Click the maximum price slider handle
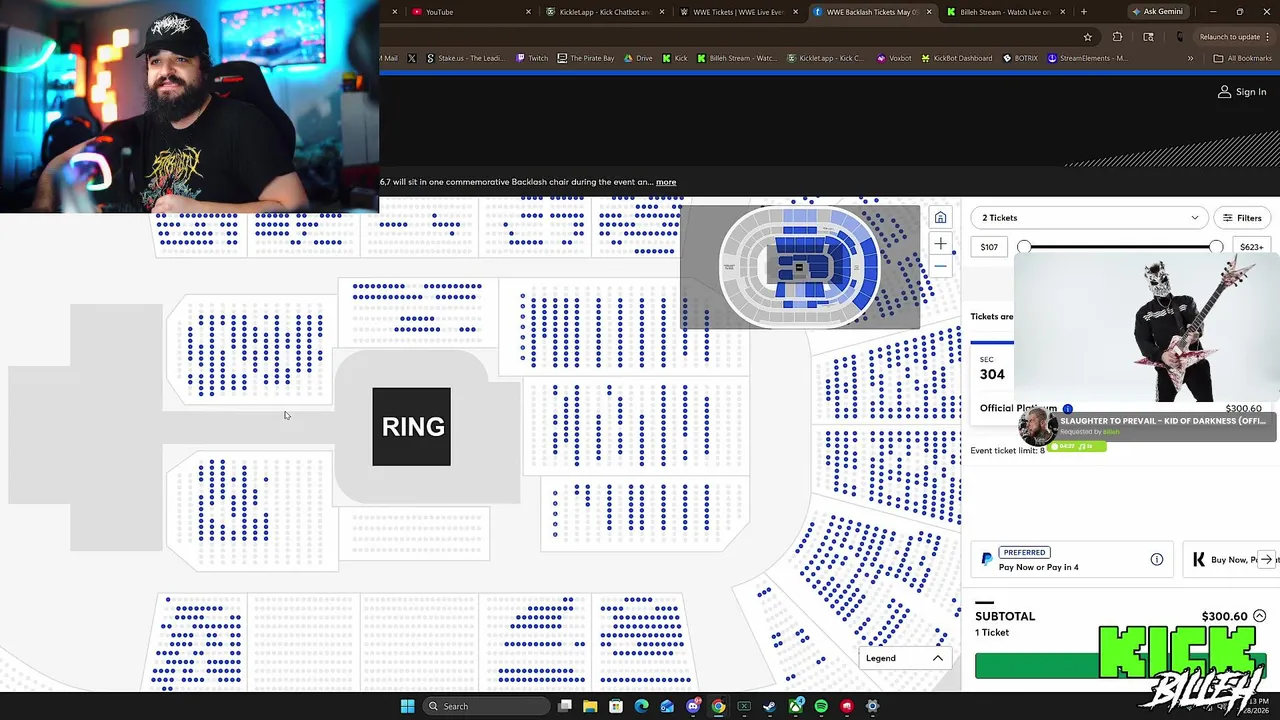 point(1216,247)
